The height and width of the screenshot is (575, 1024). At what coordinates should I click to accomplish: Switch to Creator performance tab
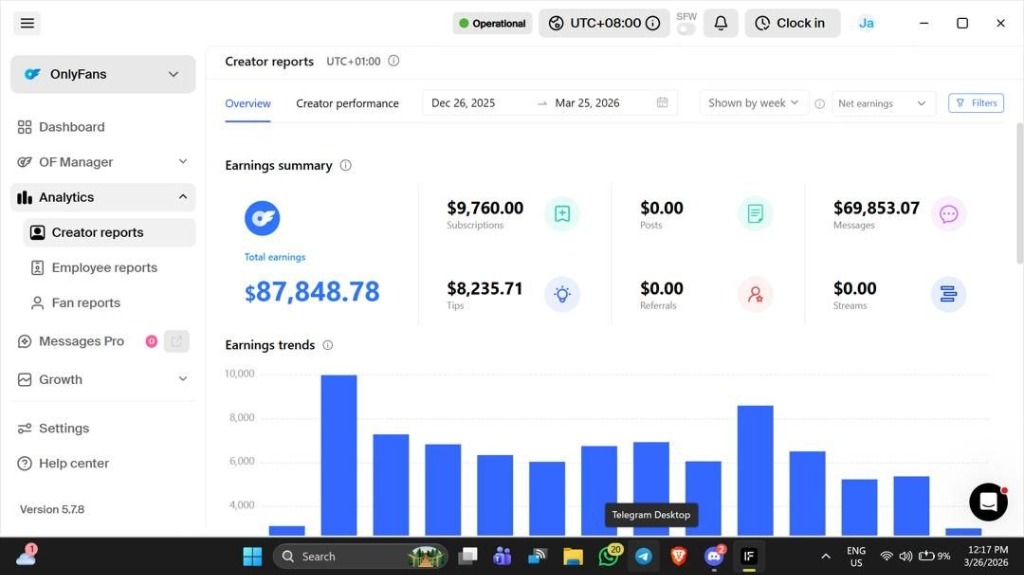[347, 103]
